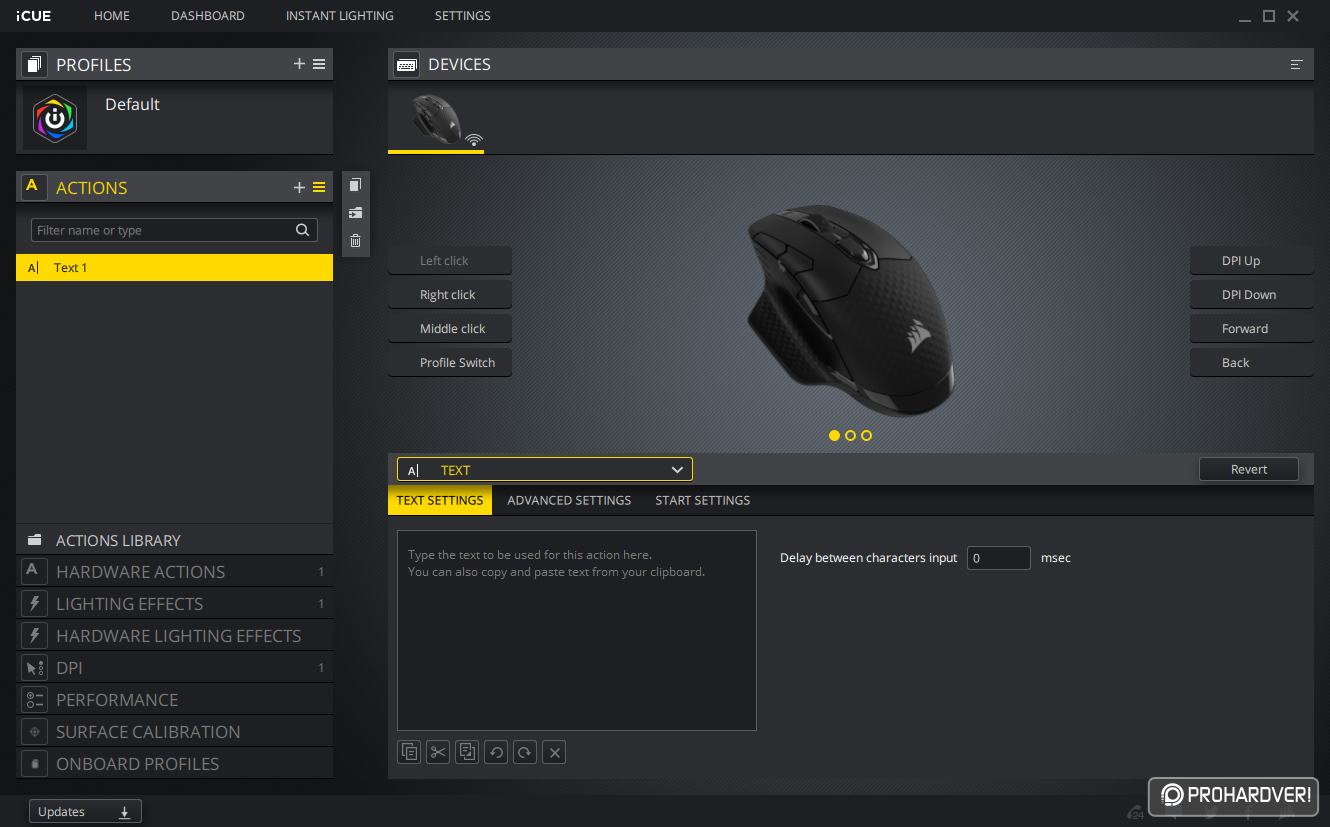
Task: Click the copy action icon beside Actions
Action: tap(355, 185)
